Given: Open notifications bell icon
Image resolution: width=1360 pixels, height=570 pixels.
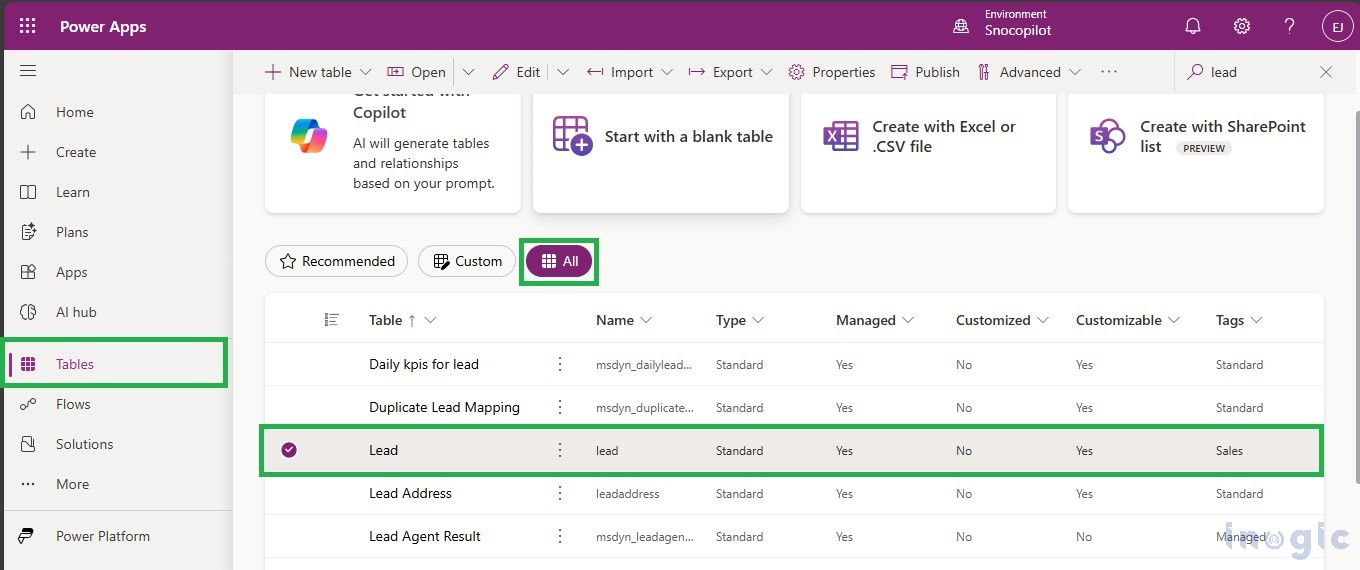Looking at the screenshot, I should click(x=1193, y=26).
